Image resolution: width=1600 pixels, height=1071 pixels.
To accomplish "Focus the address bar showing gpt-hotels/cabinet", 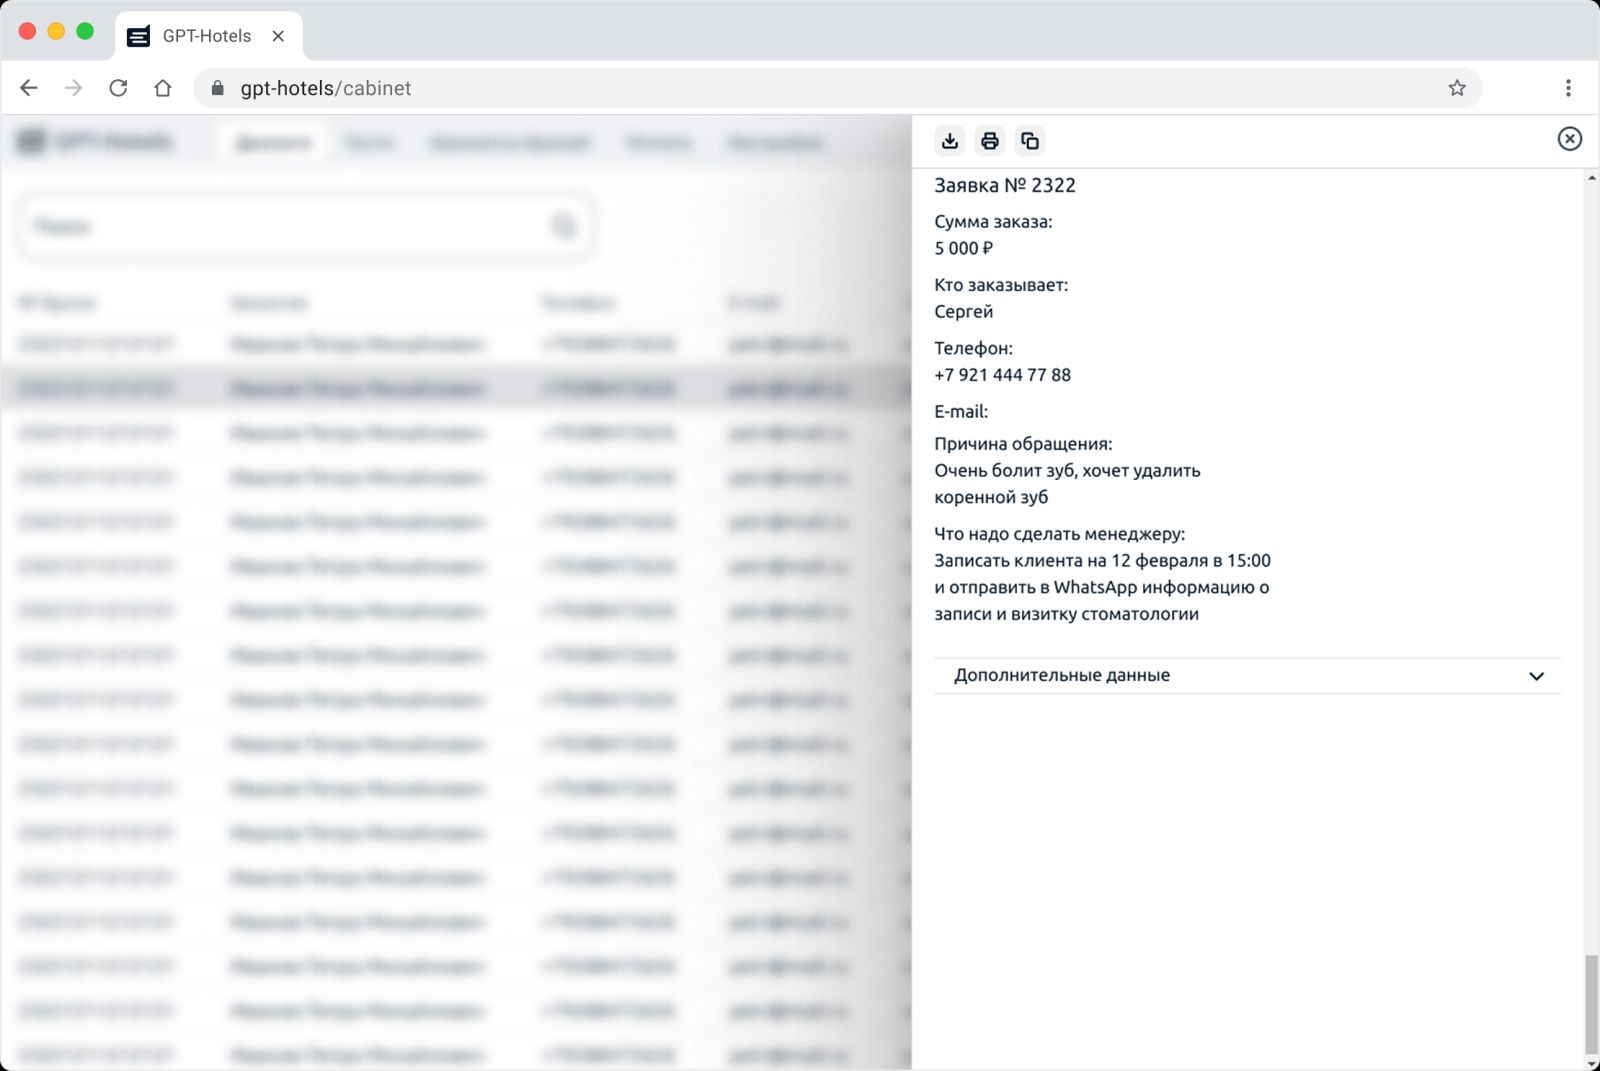I will pos(800,88).
